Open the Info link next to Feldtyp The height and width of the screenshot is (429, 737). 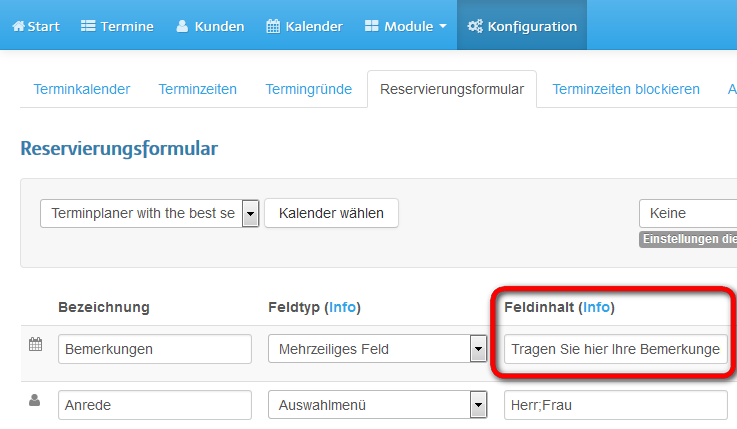point(342,307)
